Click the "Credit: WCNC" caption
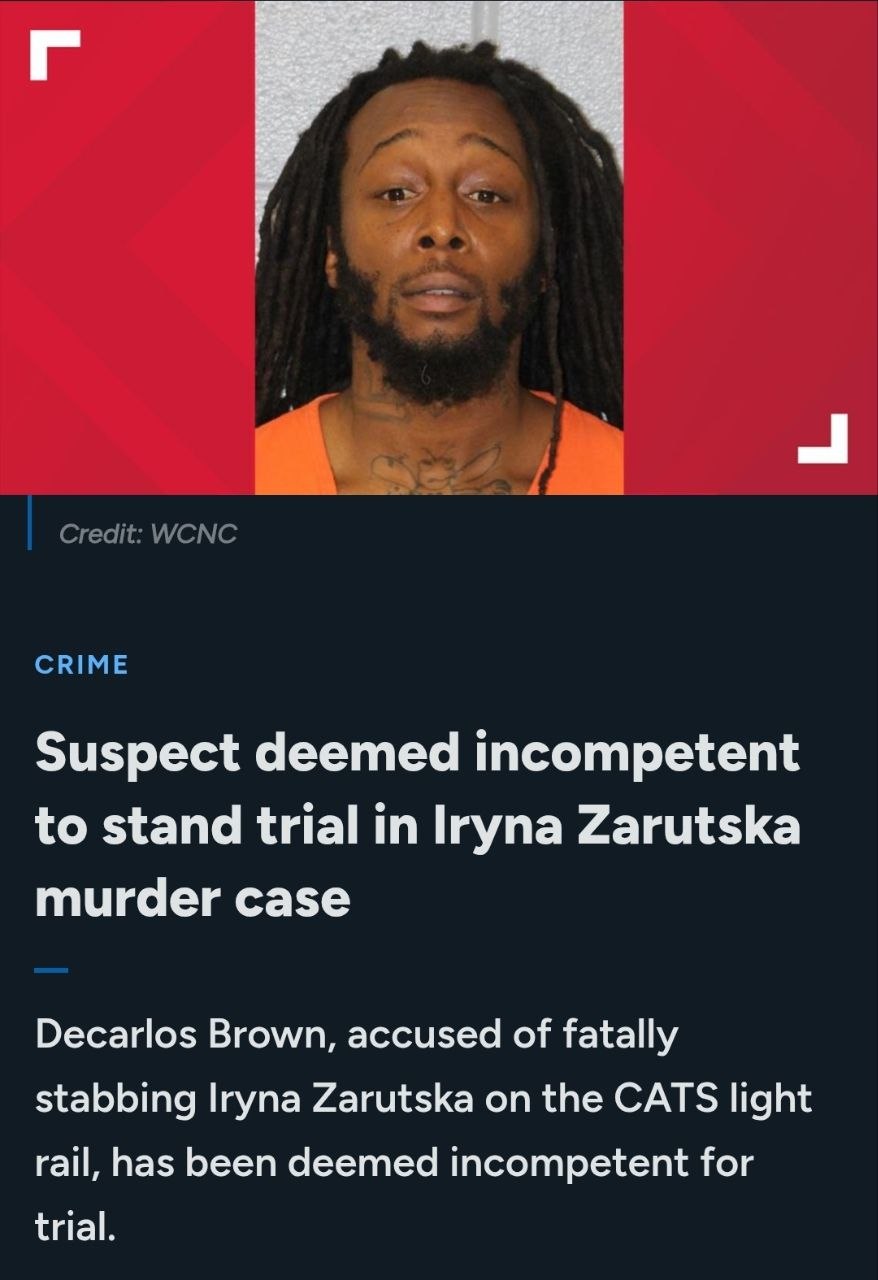 [148, 534]
